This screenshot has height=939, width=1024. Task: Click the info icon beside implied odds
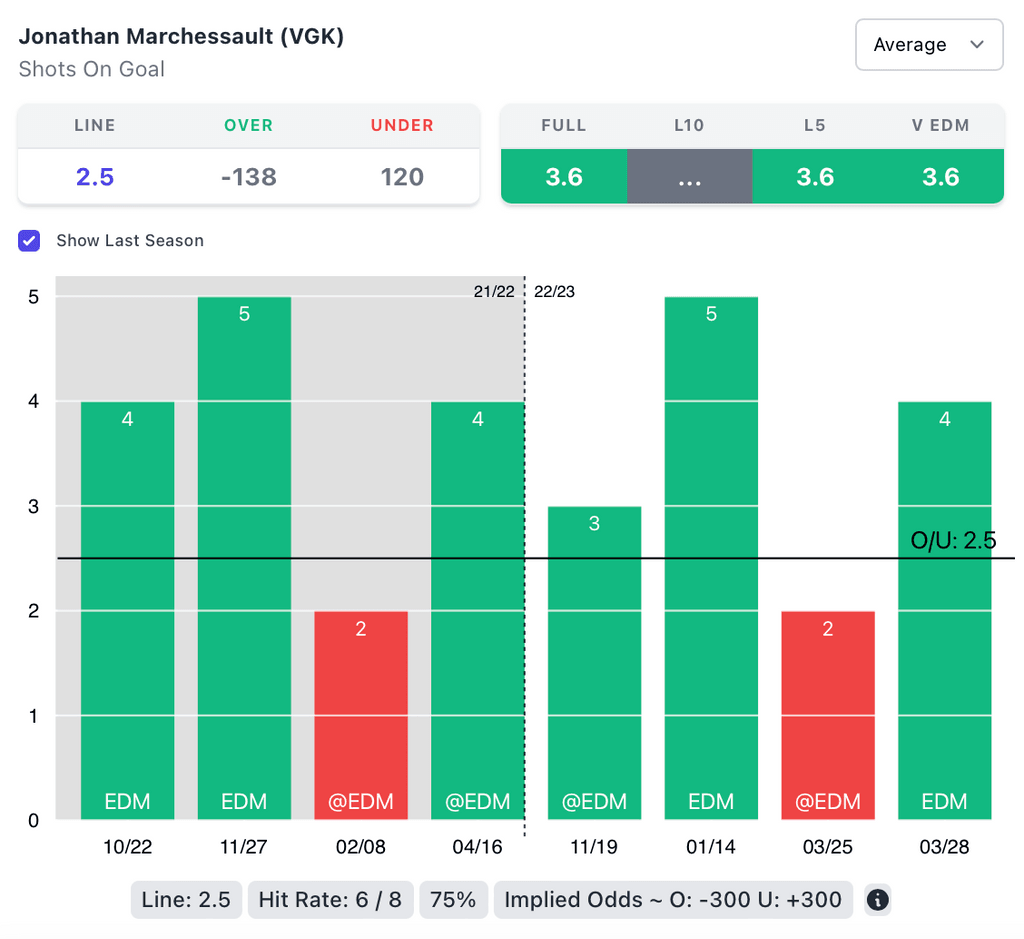(877, 900)
